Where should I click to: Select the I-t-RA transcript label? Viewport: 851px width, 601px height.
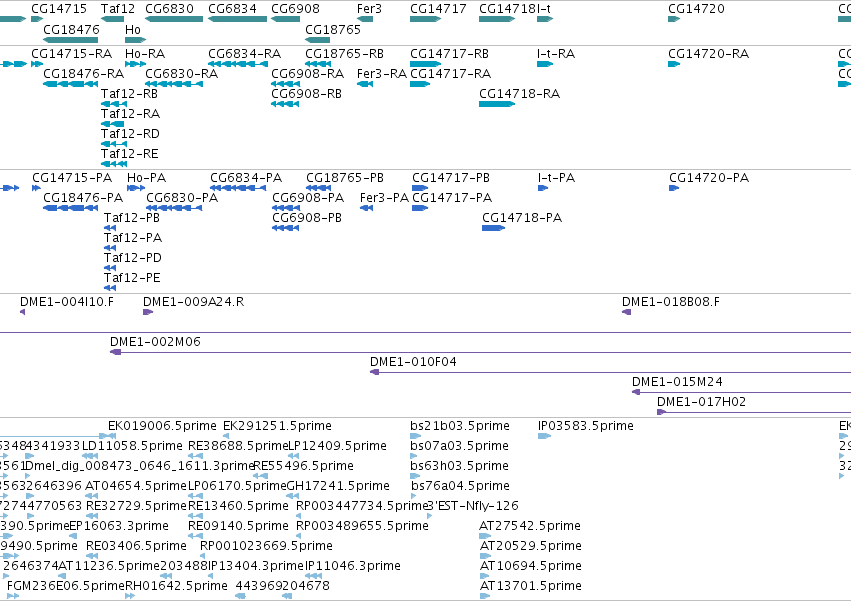556,54
